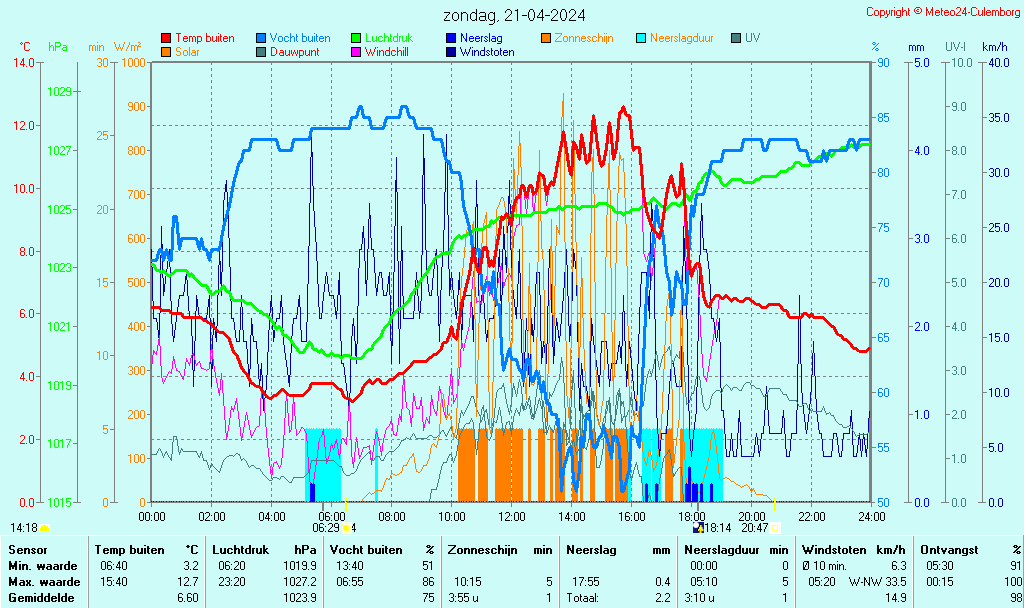Image resolution: width=1026 pixels, height=608 pixels.
Task: Click the dark blue Windstoten legend square
Action: click(451, 52)
